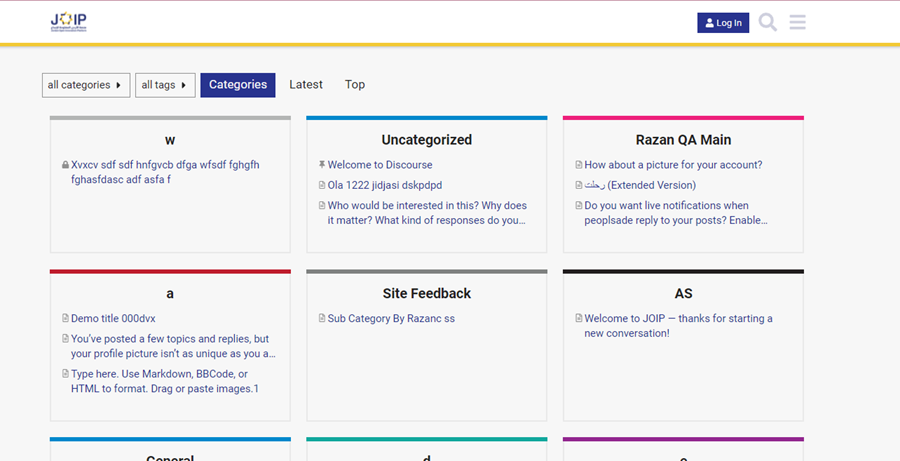Open the Site Feedback category heading
Viewport: 900px width, 461px height.
pos(426,293)
